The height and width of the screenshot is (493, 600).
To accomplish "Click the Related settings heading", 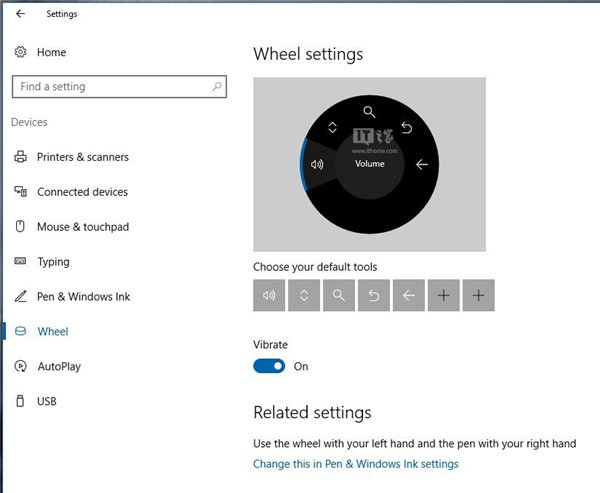I will (x=312, y=413).
